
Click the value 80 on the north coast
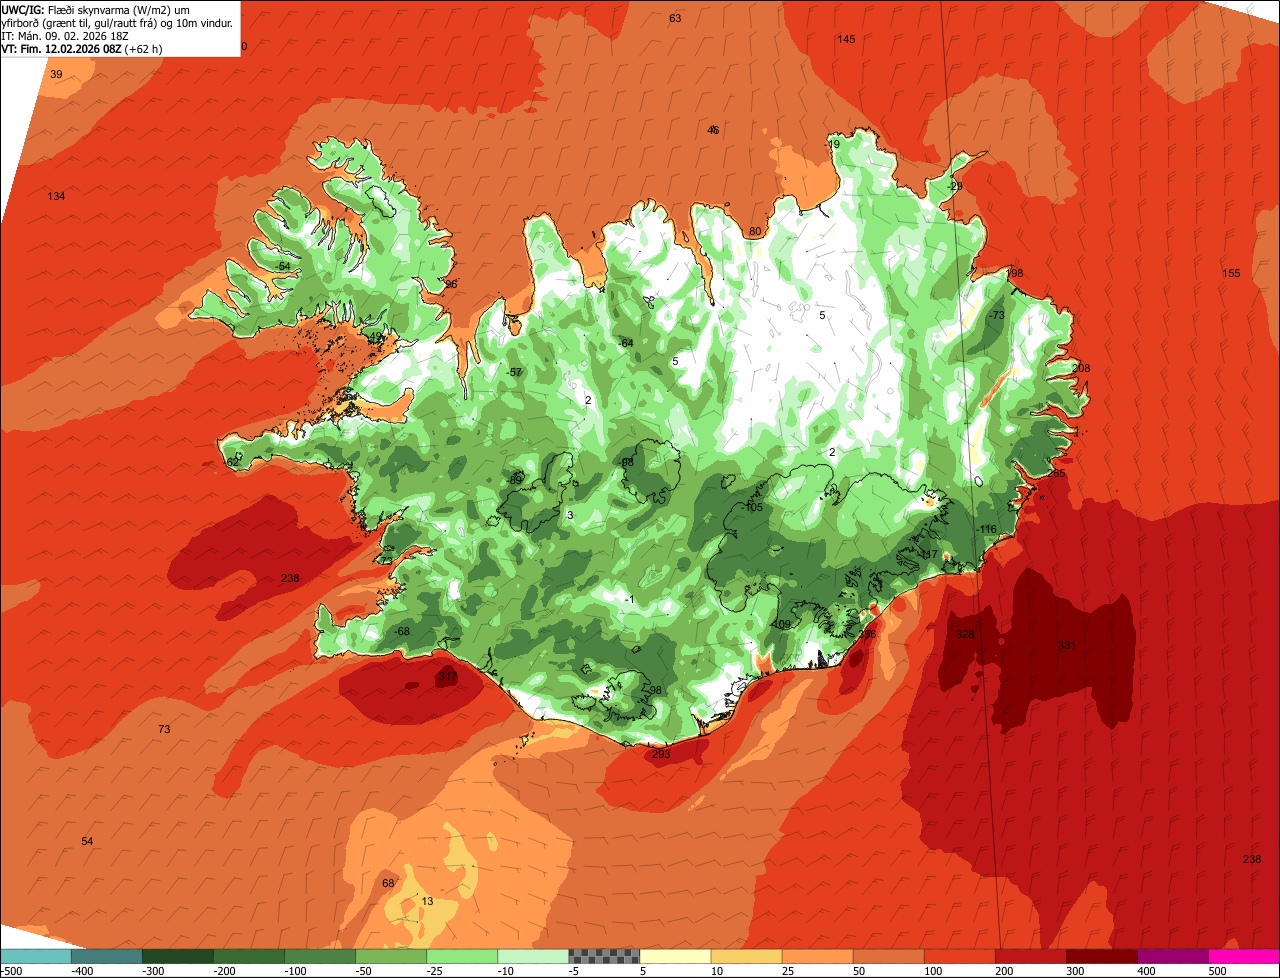(x=755, y=232)
